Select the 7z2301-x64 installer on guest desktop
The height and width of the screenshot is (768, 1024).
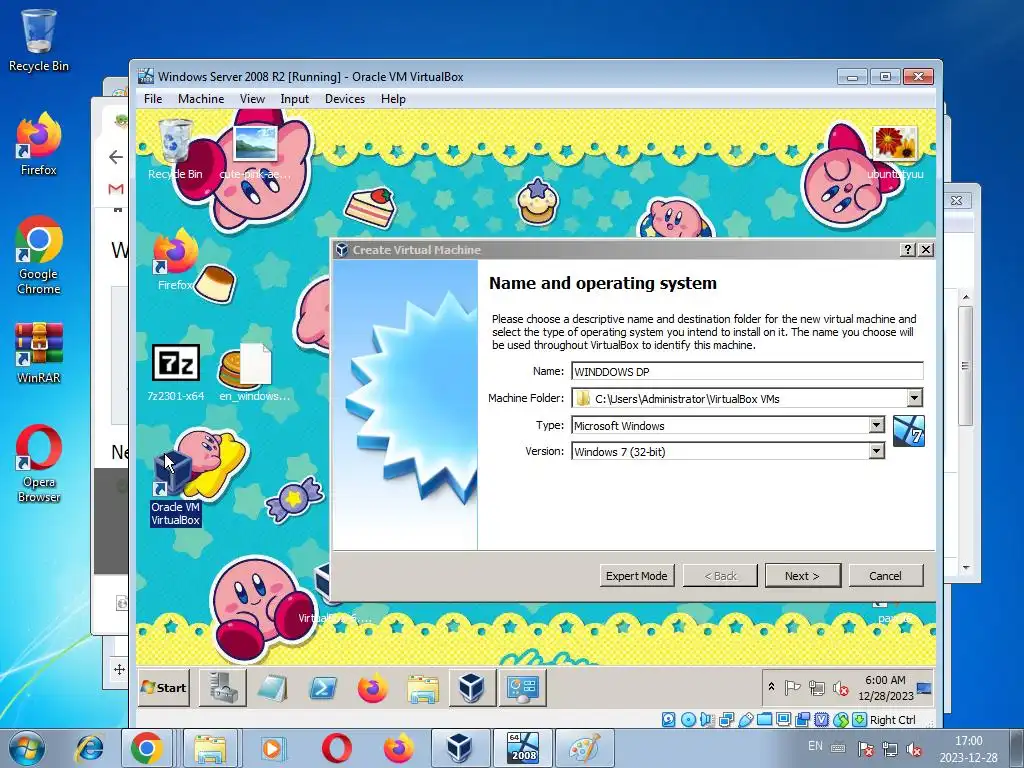click(175, 373)
